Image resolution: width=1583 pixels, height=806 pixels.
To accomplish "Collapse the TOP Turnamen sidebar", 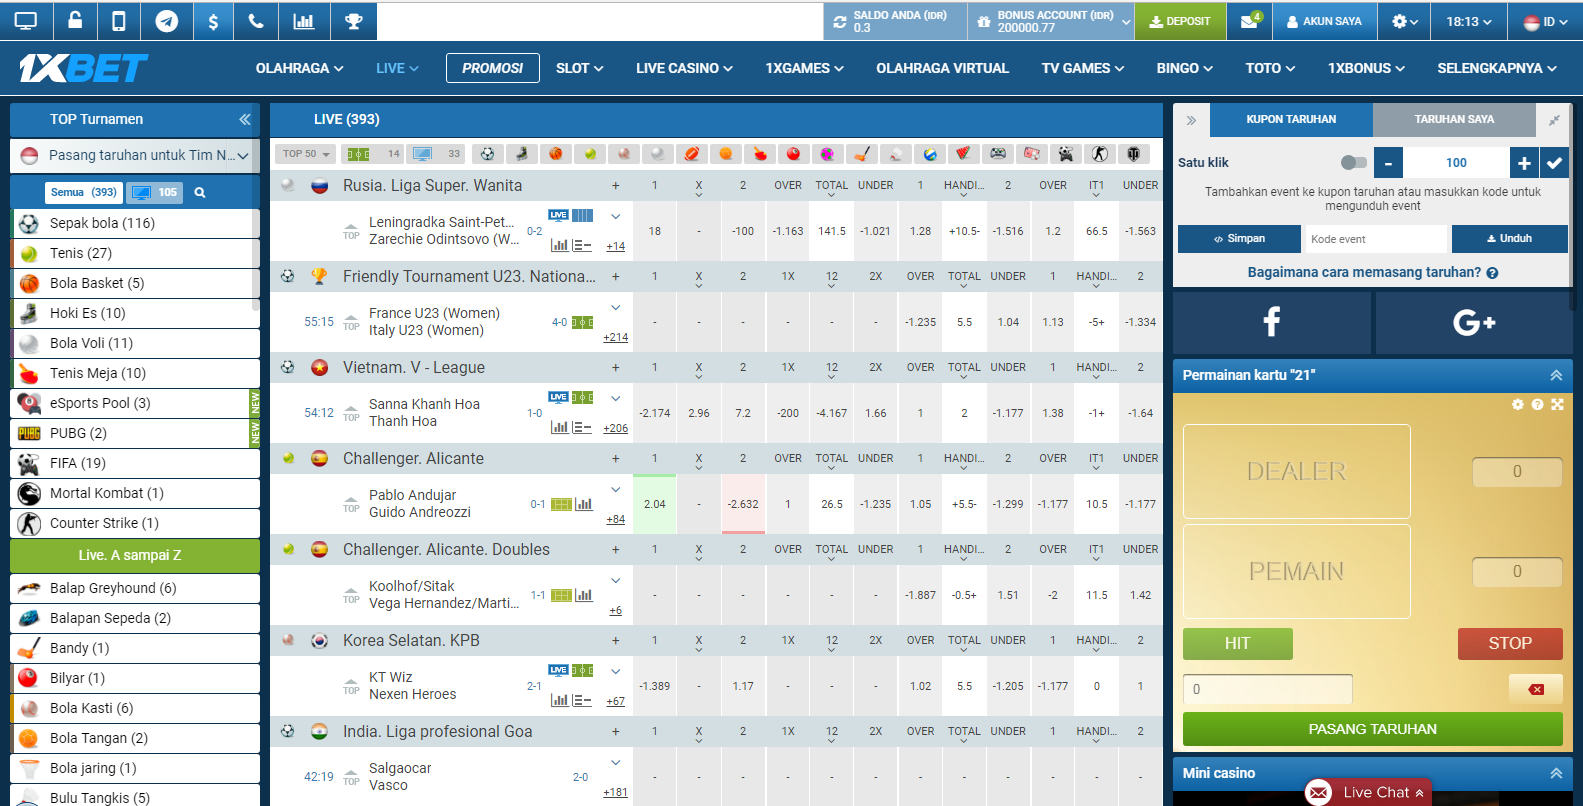I will [244, 119].
